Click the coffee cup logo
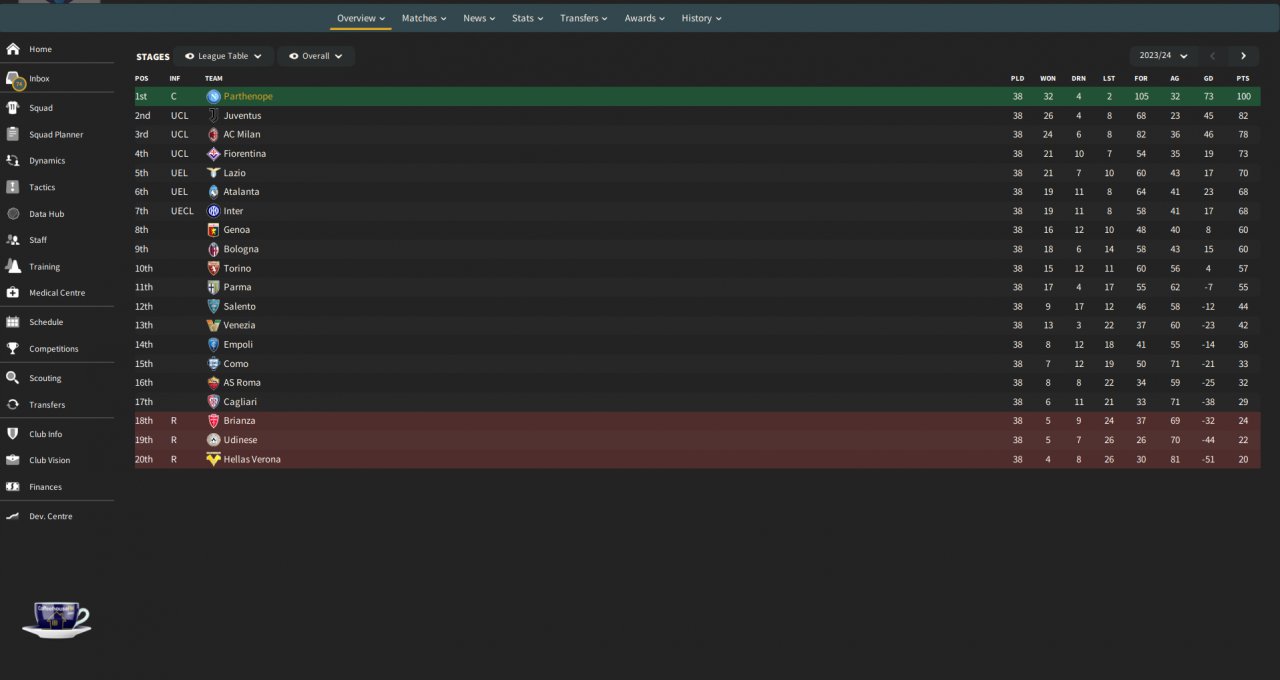The image size is (1280, 680). tap(57, 619)
